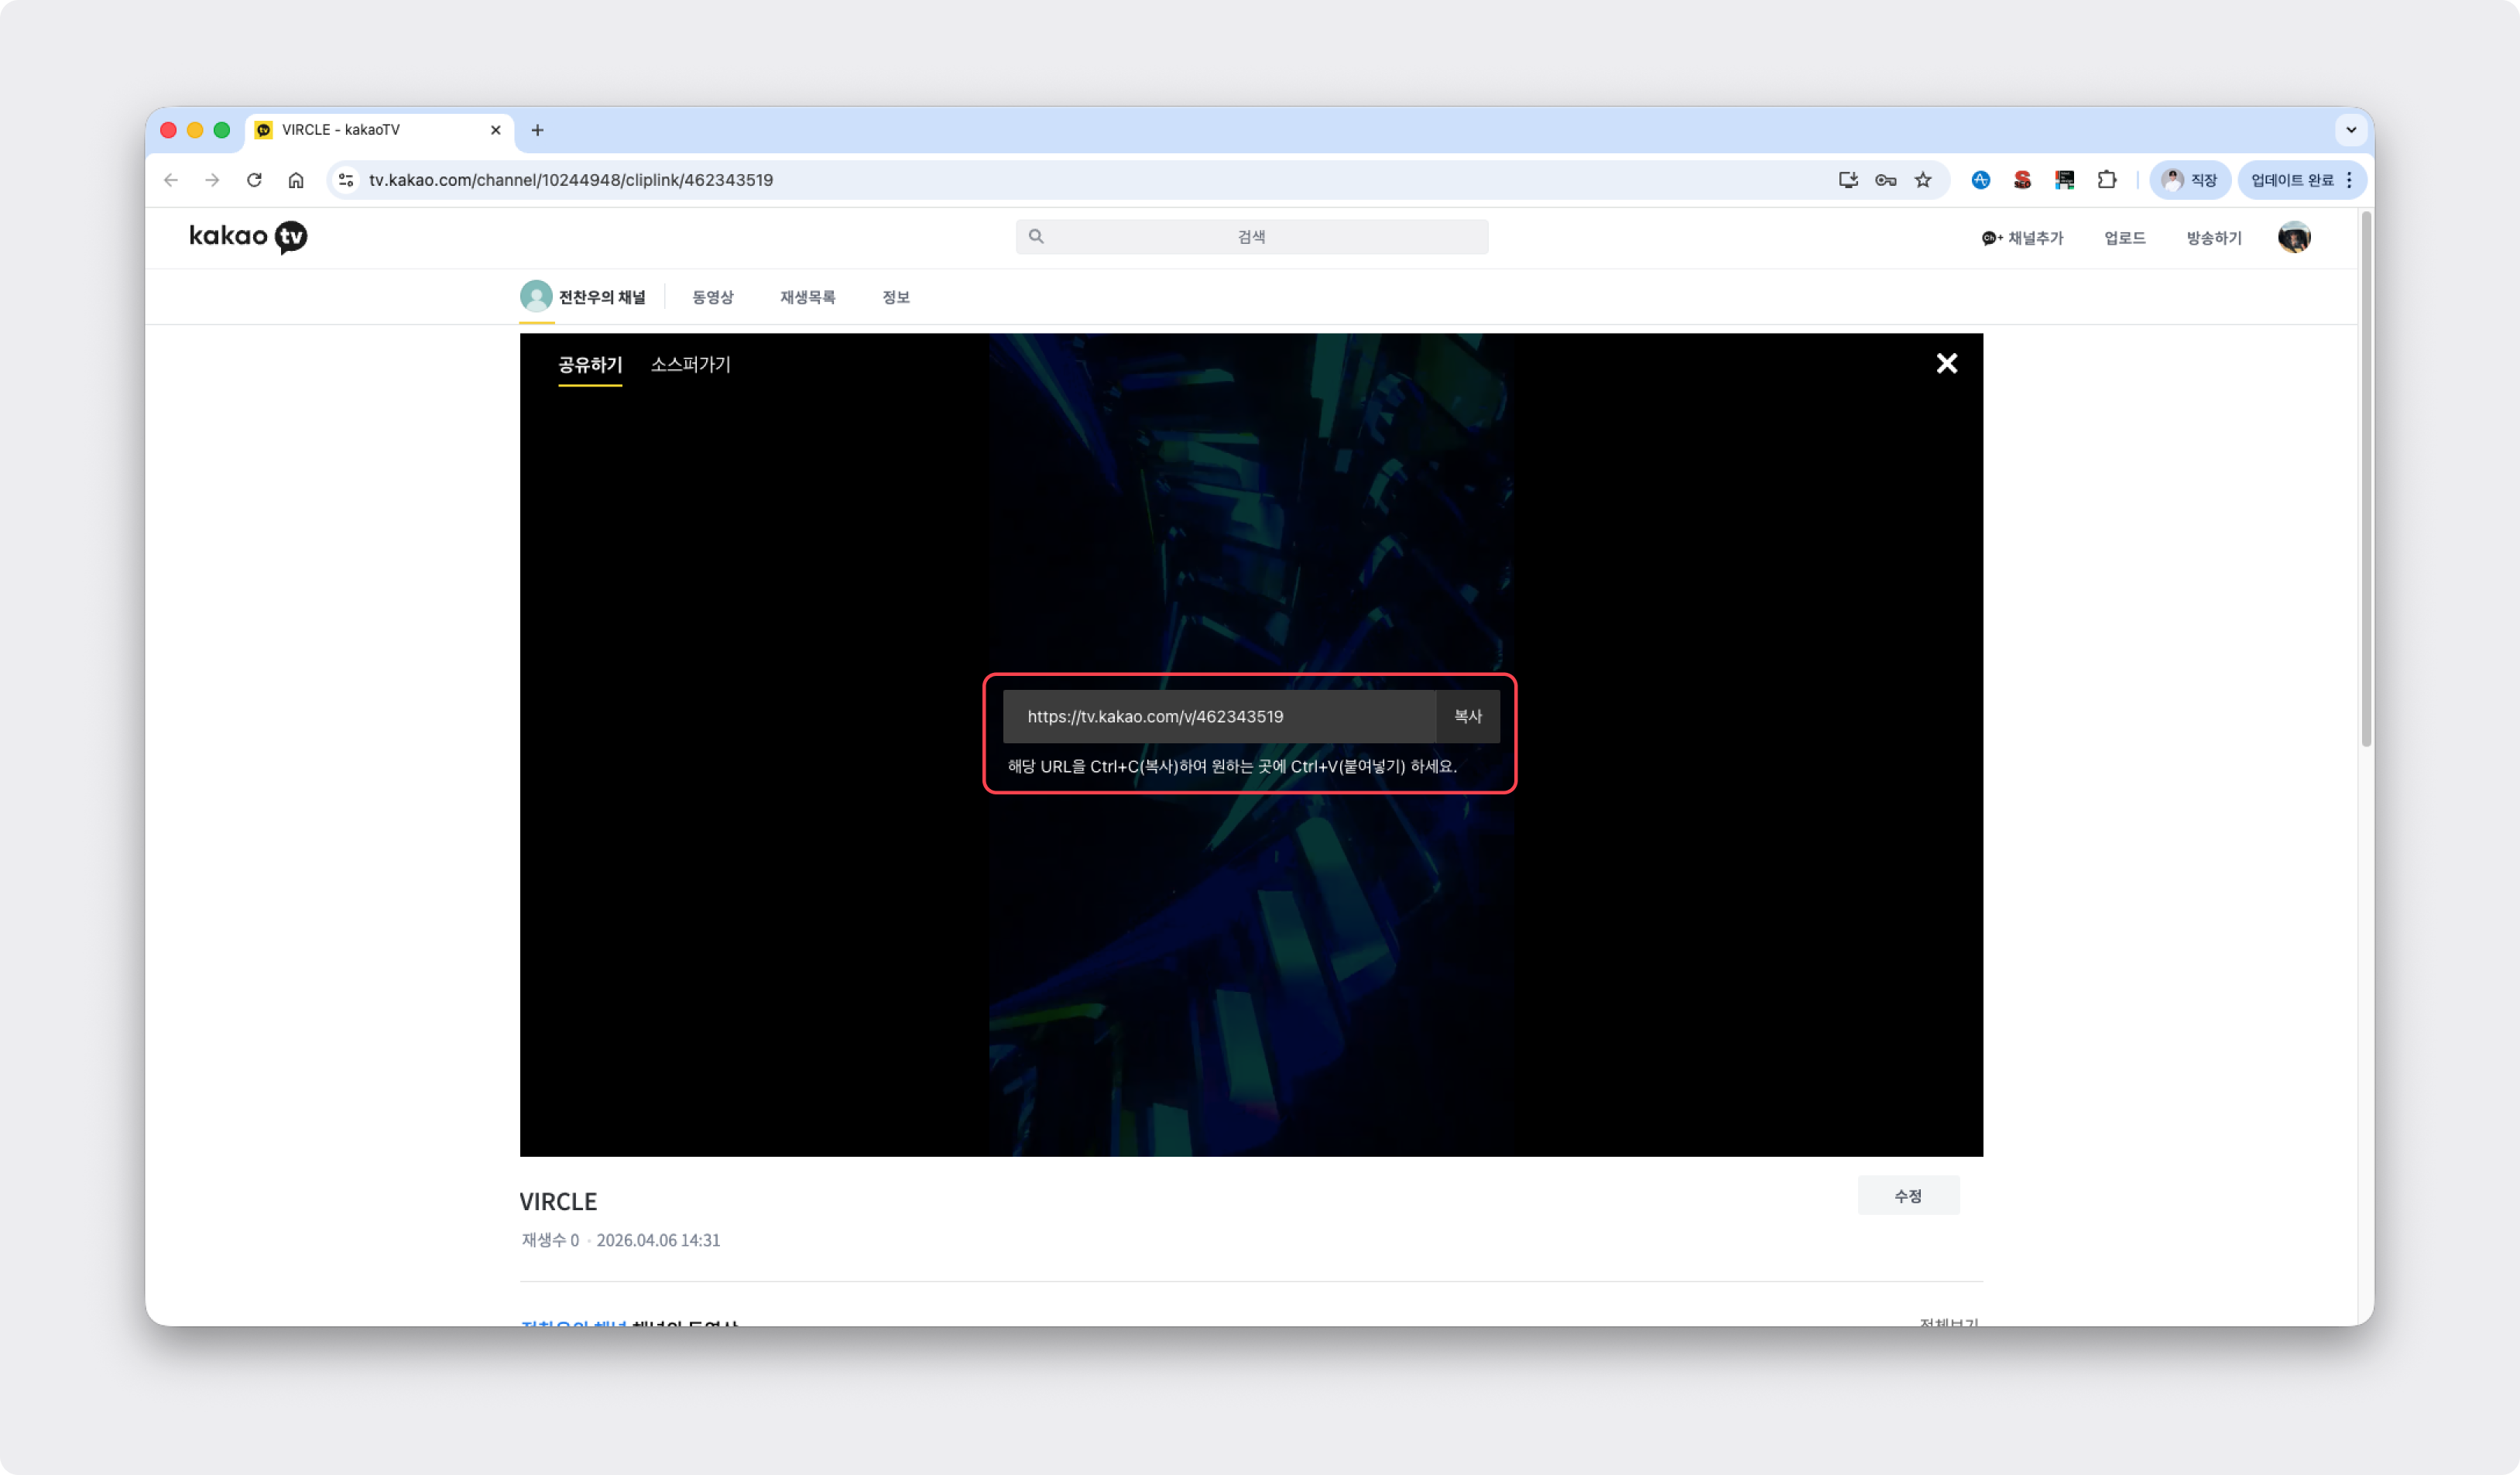This screenshot has height=1475, width=2520.
Task: Open user profile avatar menu
Action: coord(2293,238)
